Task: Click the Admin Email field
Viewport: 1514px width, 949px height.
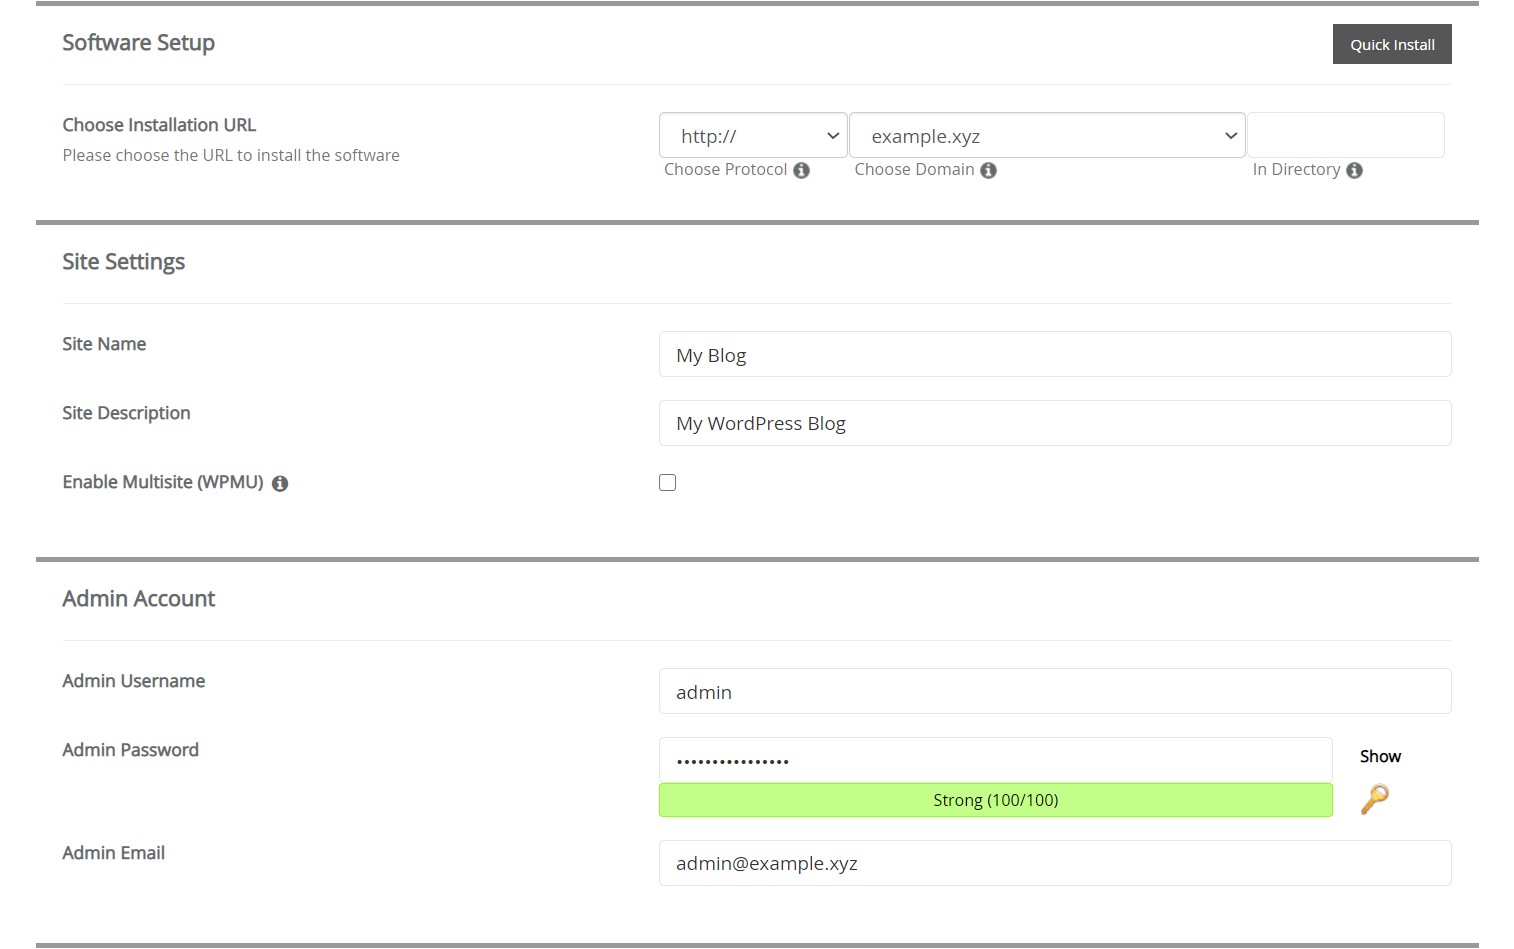Action: click(x=1055, y=863)
